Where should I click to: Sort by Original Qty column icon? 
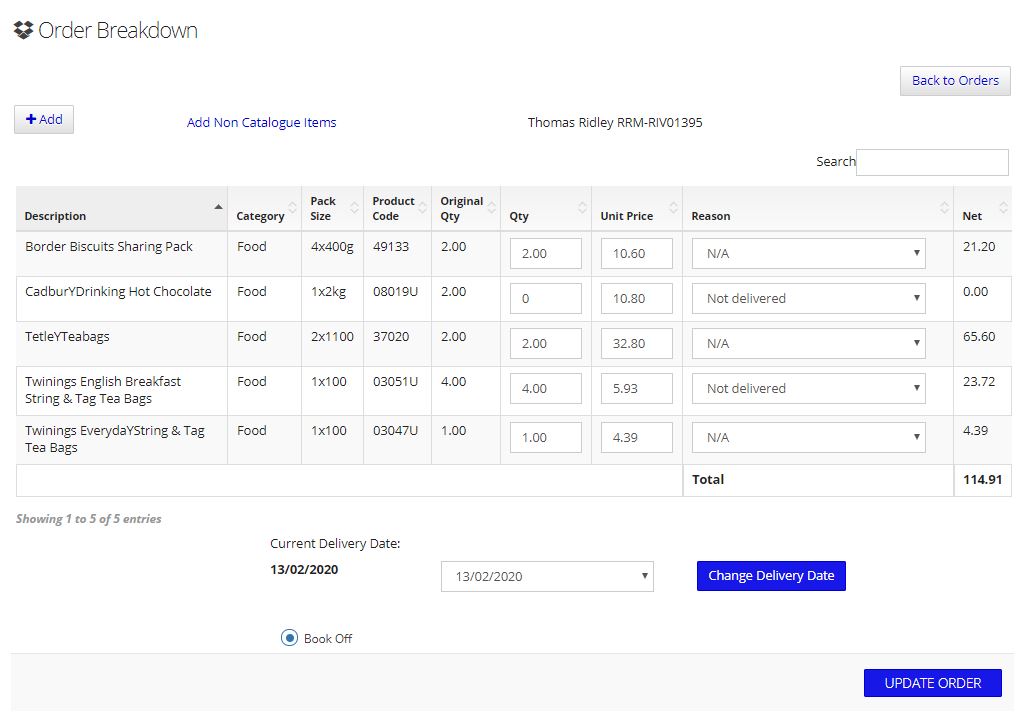point(491,208)
